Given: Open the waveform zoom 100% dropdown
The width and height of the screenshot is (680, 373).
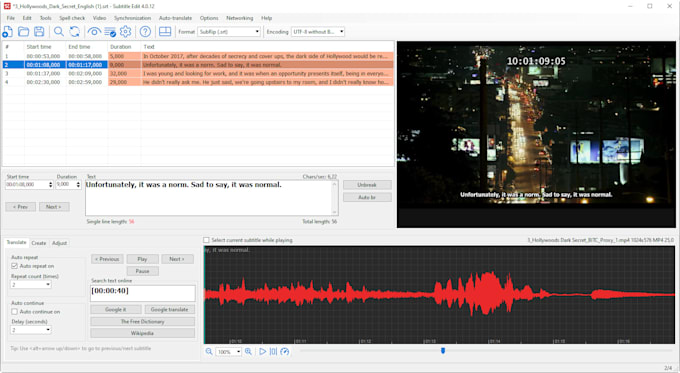Looking at the screenshot, I should [238, 352].
